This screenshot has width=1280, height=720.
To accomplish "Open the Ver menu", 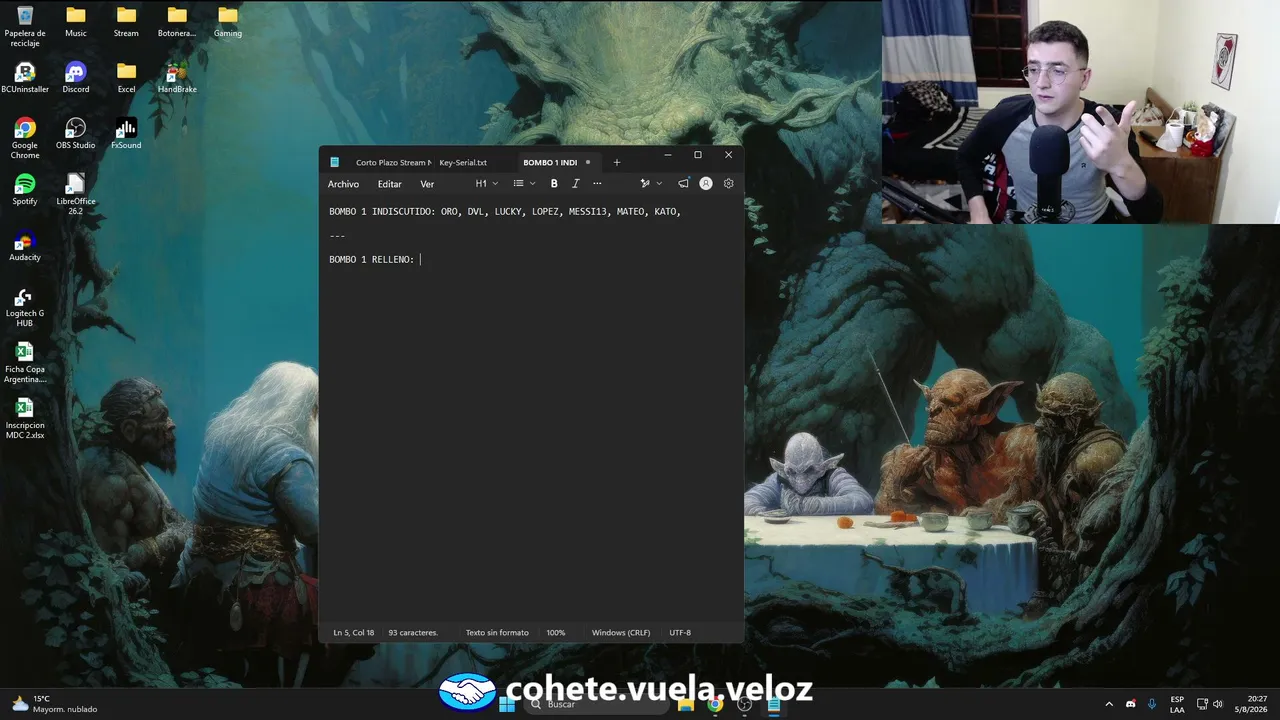I will coord(427,184).
